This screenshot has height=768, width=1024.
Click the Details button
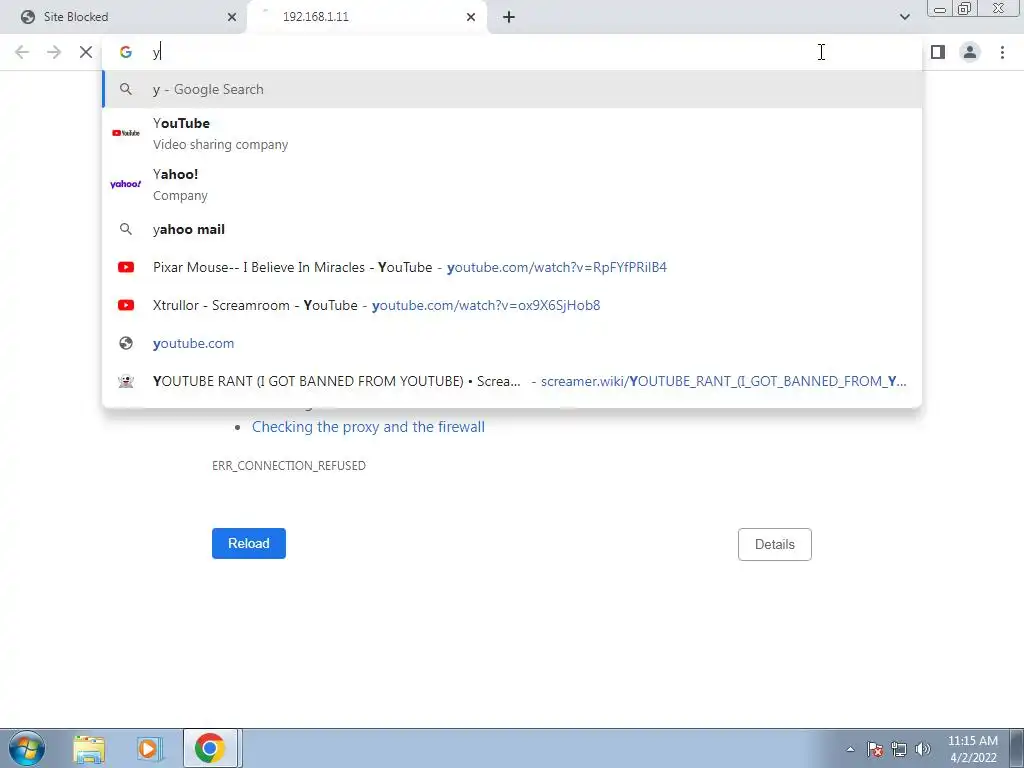pyautogui.click(x=775, y=545)
